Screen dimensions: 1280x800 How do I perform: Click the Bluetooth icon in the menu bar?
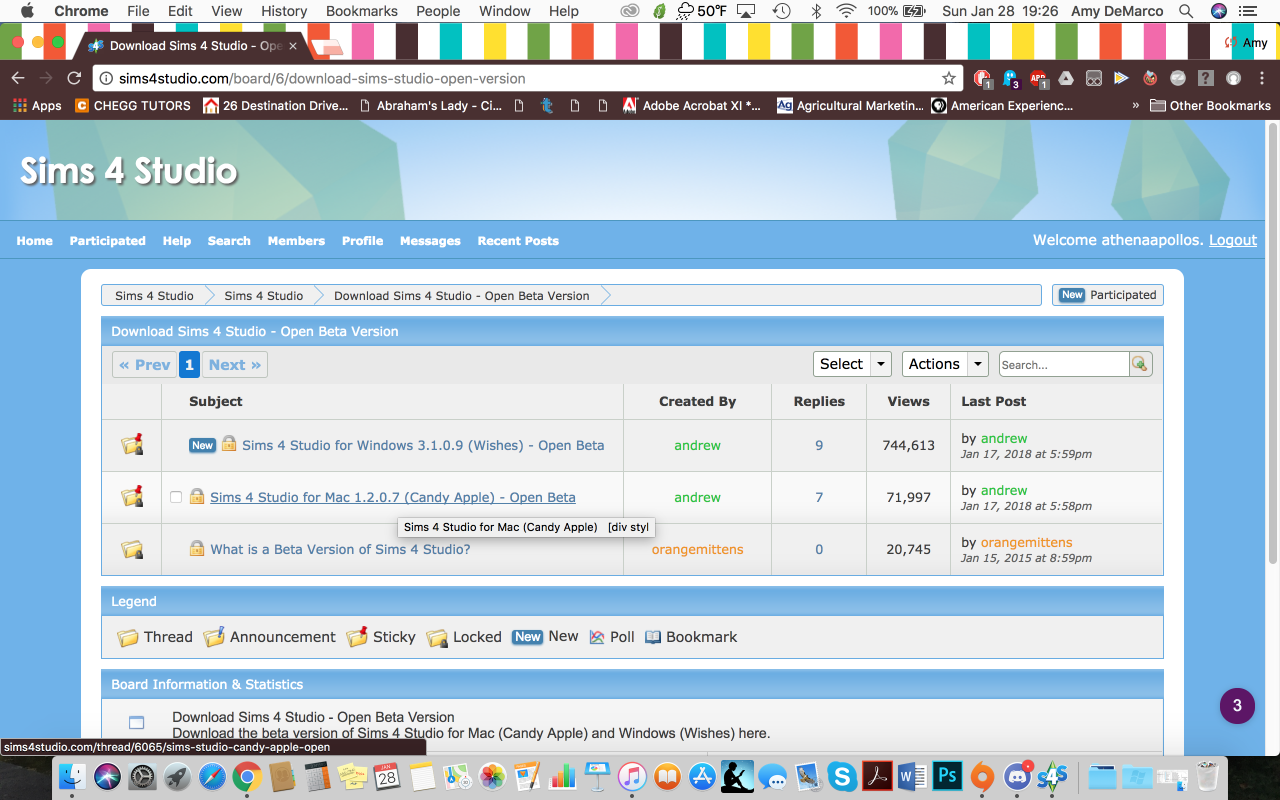816,11
